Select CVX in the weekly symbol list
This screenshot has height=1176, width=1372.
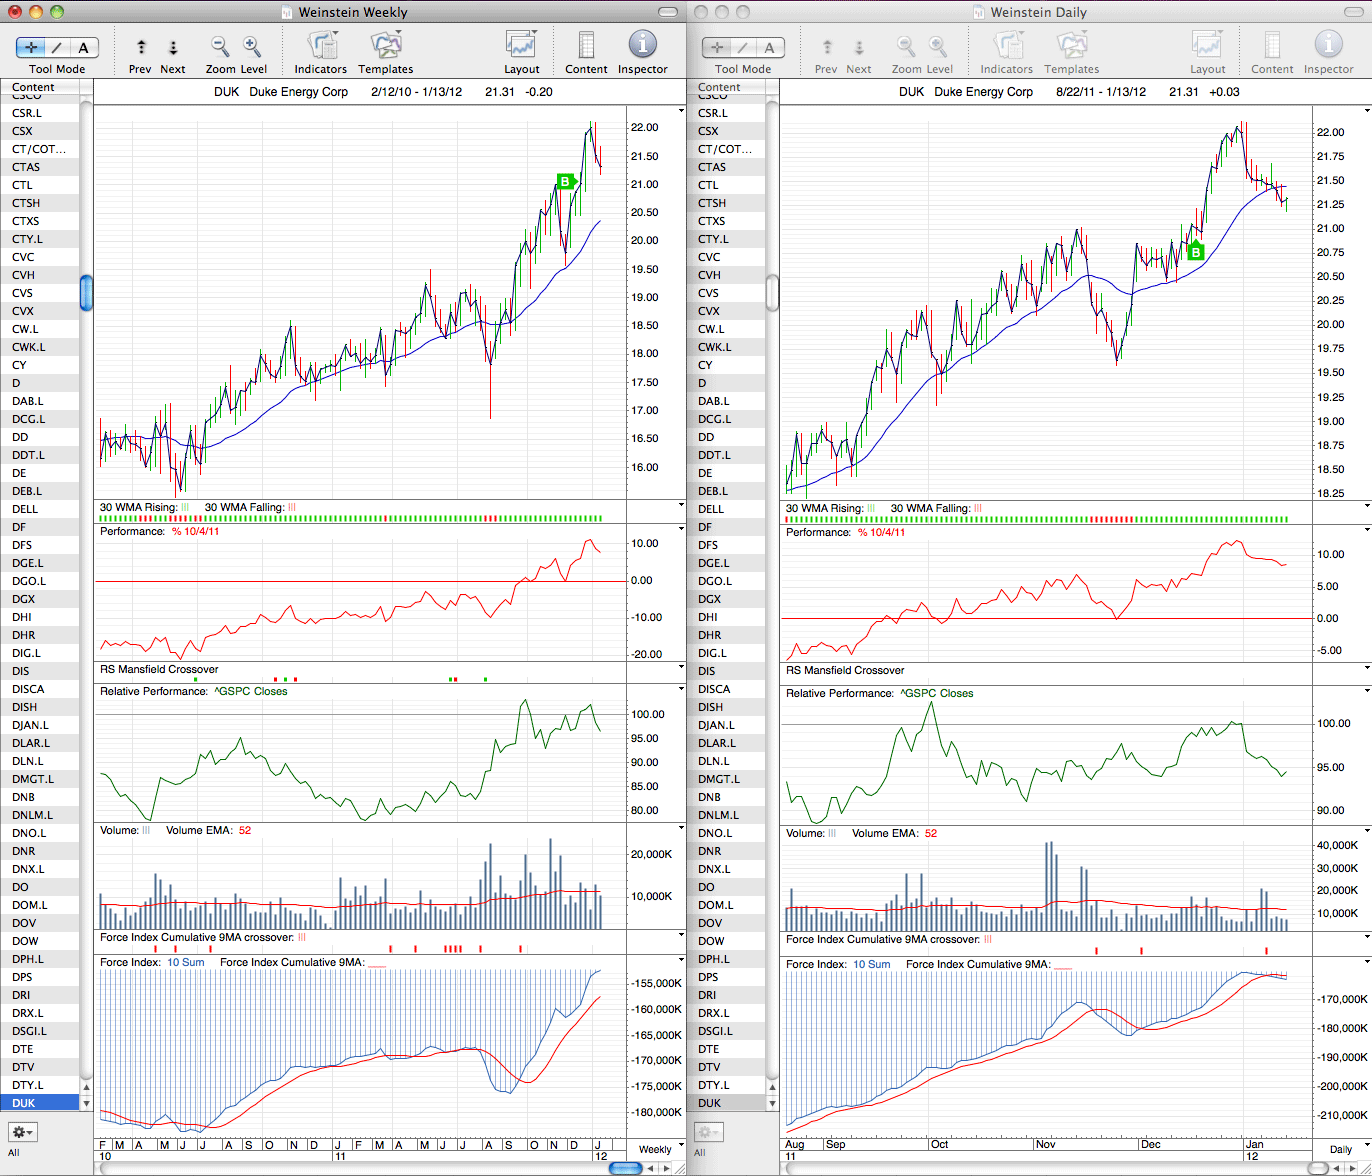[x=40, y=311]
